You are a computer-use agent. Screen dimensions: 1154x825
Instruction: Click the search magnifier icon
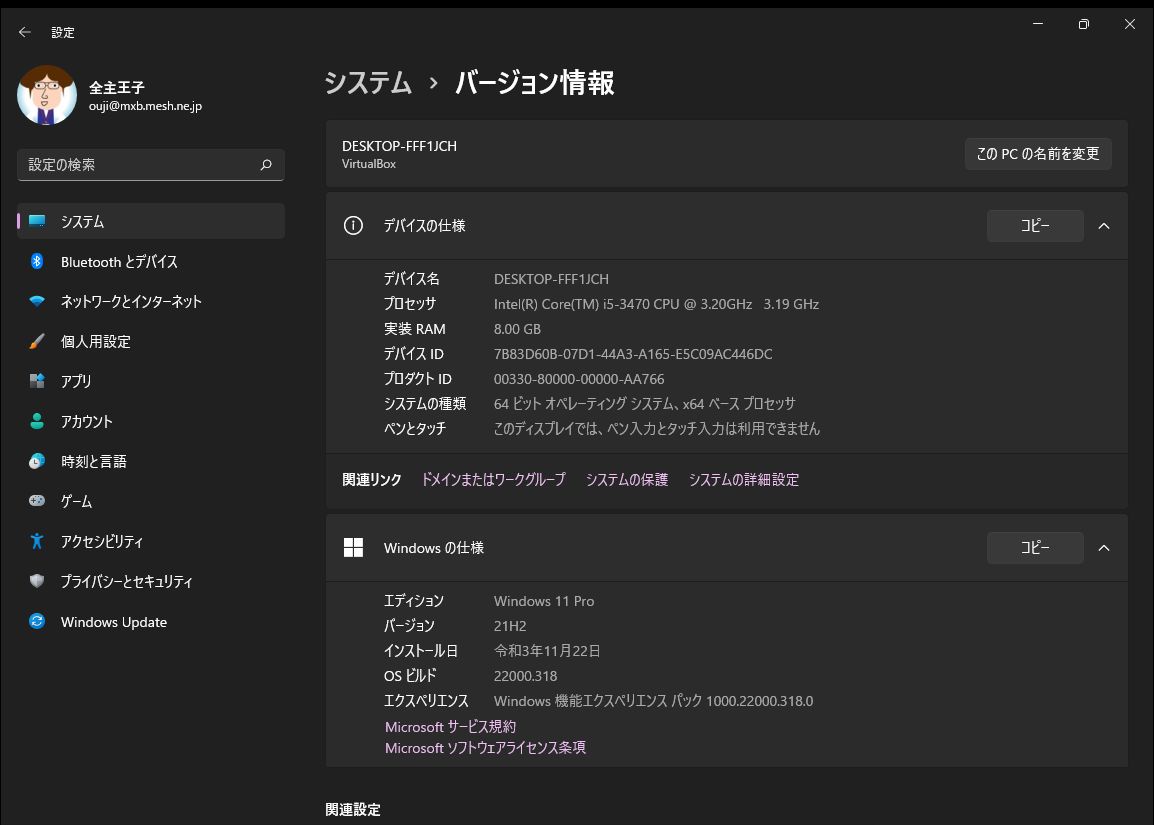(266, 165)
